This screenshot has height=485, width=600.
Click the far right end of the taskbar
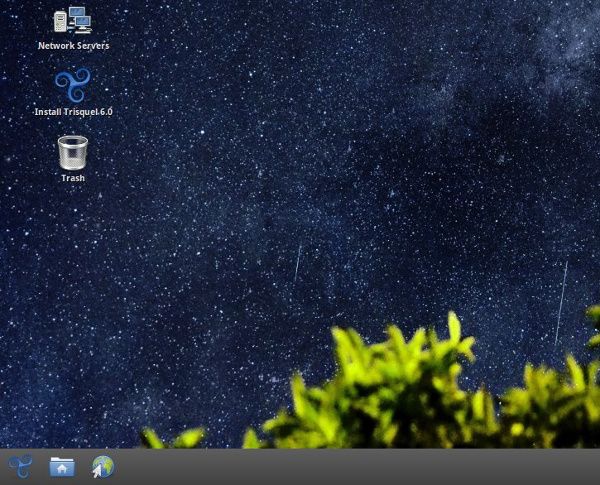tap(590, 467)
